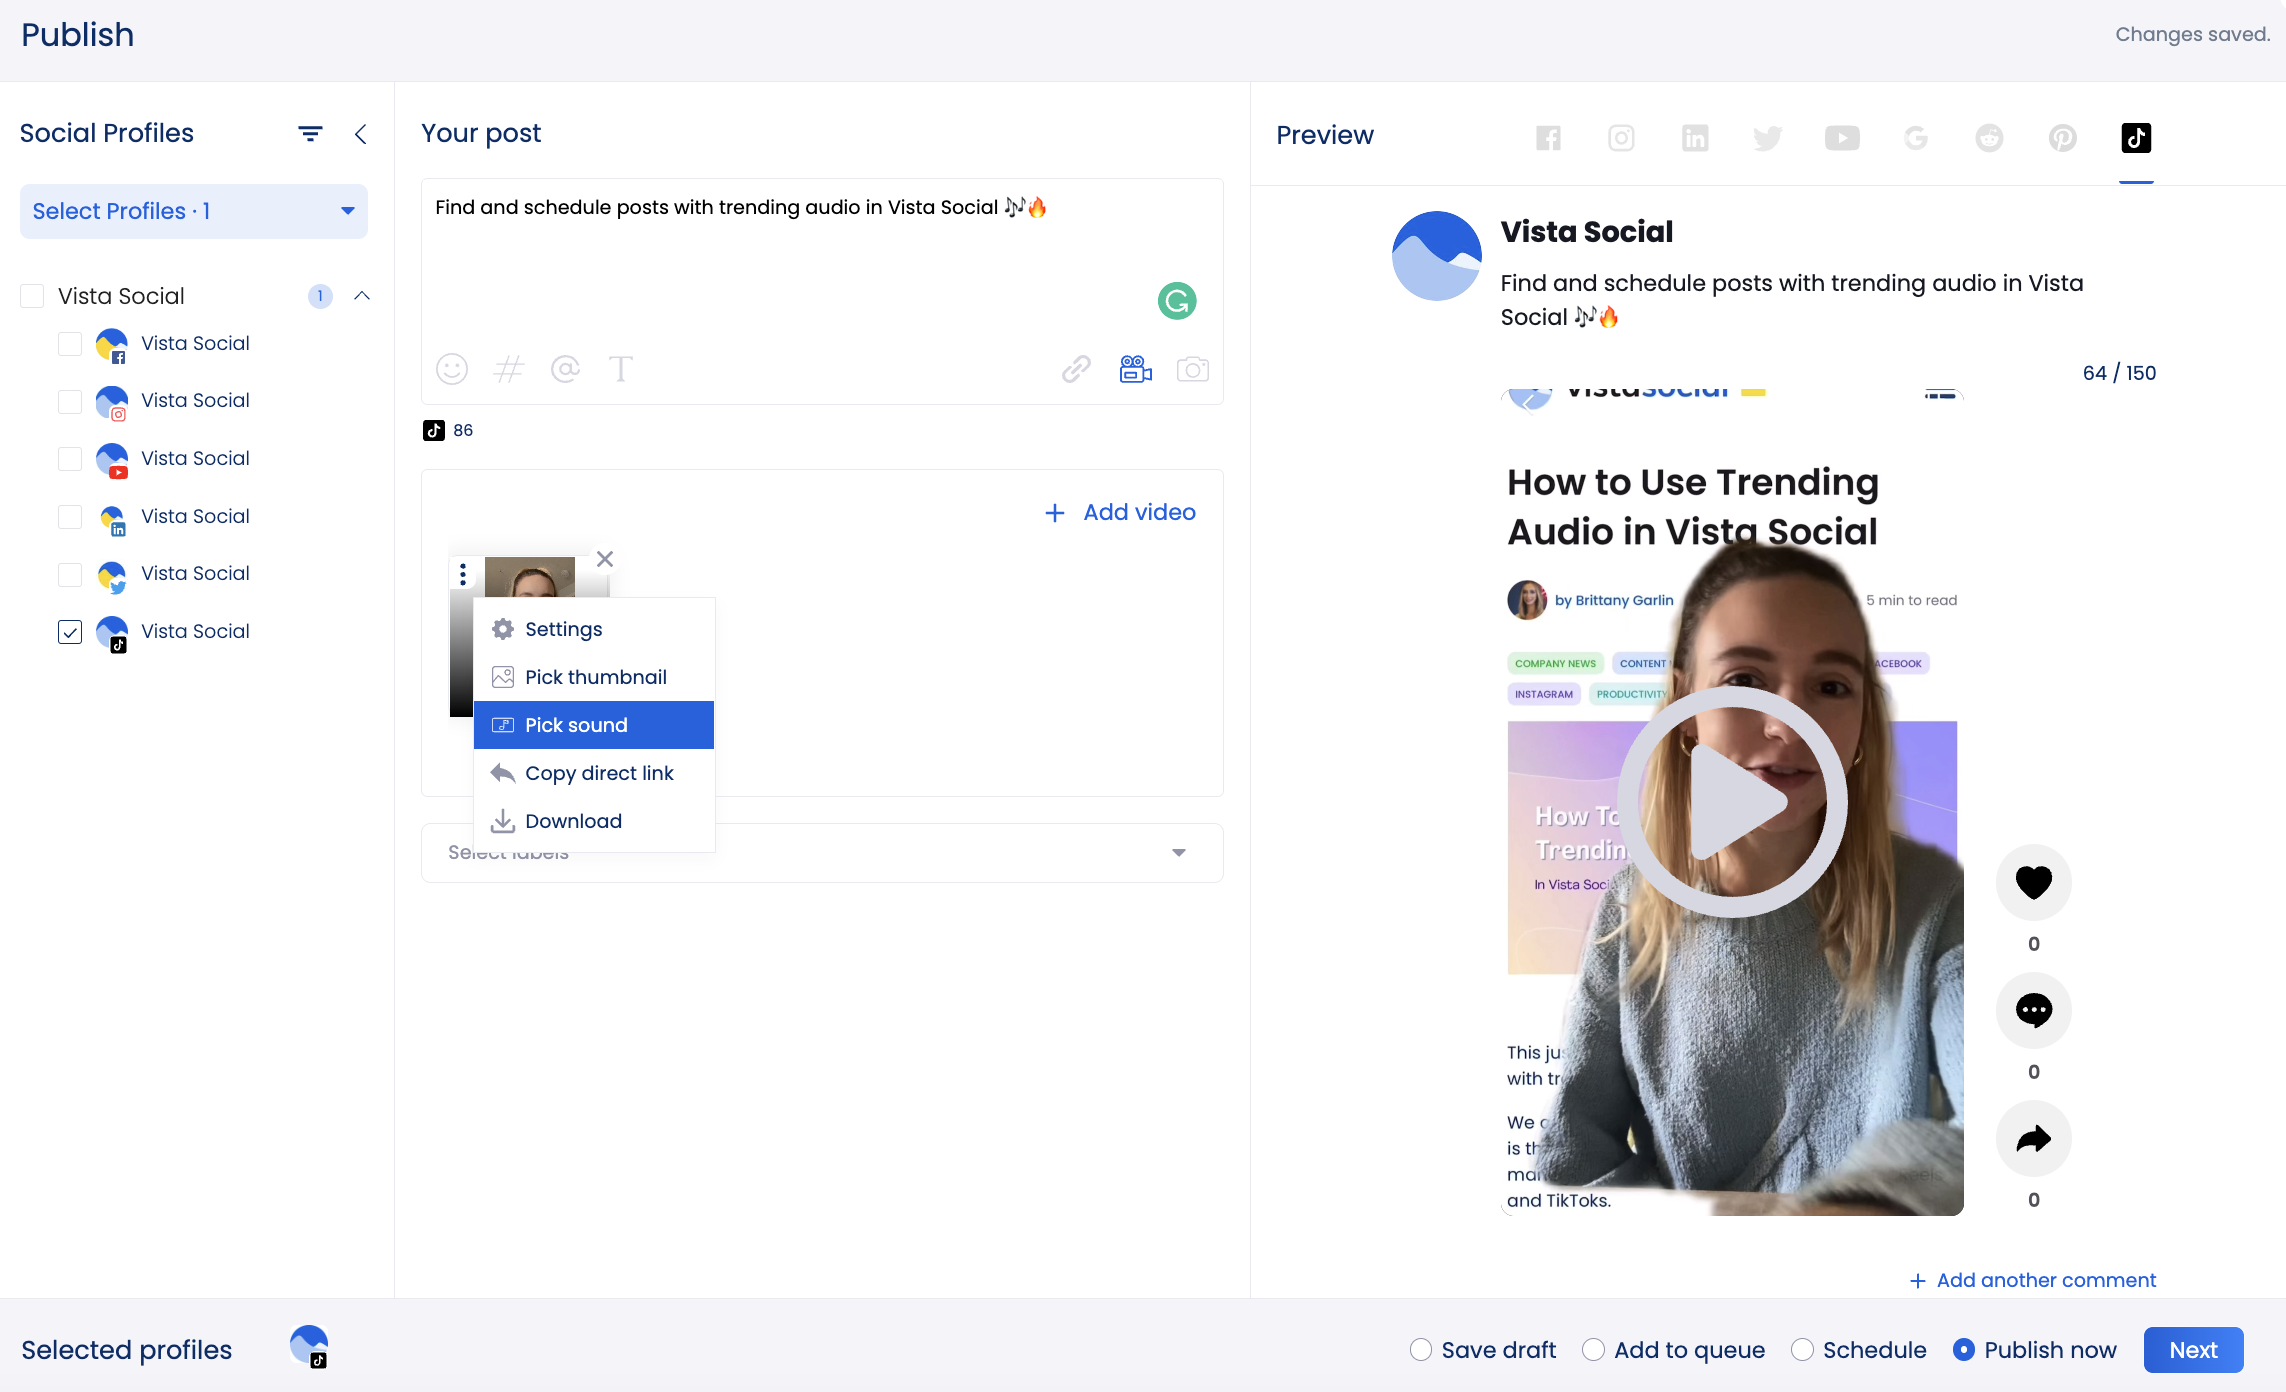The width and height of the screenshot is (2286, 1392).
Task: Insert a hashtag using the hashtag icon
Action: (x=509, y=368)
